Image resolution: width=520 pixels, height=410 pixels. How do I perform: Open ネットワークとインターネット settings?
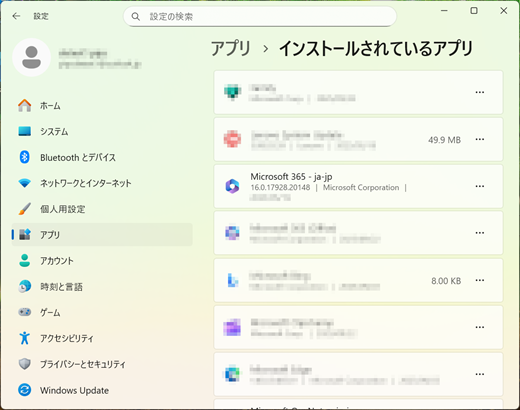tap(102, 183)
